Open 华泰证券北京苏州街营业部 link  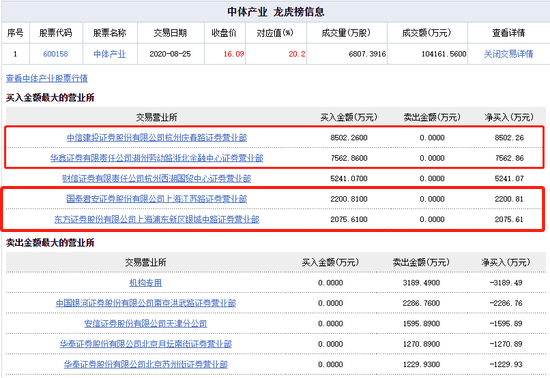click(146, 364)
